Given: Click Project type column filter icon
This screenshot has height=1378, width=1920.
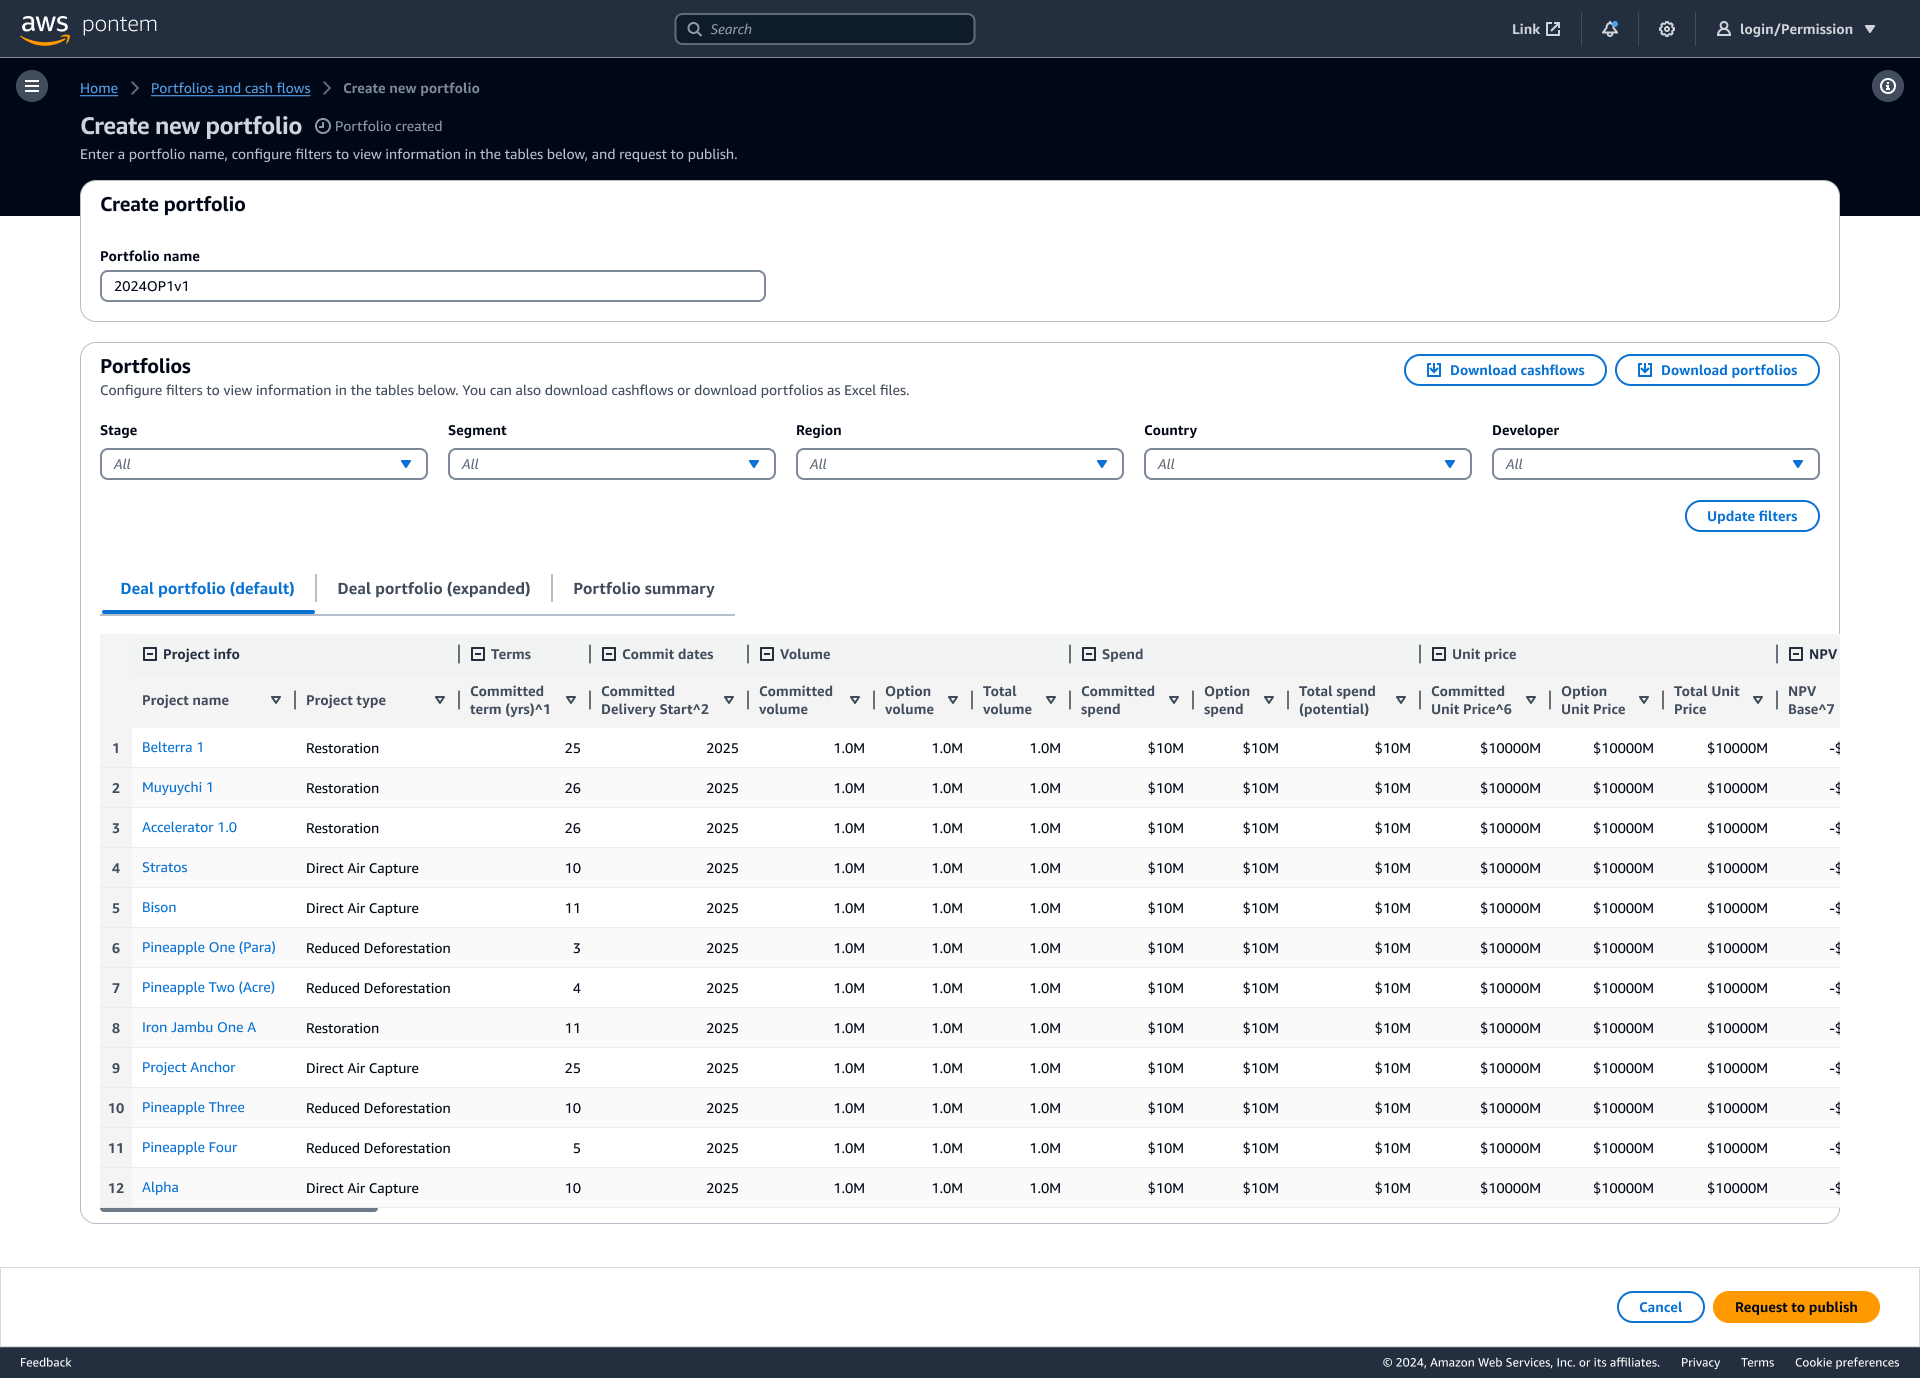Looking at the screenshot, I should [440, 700].
